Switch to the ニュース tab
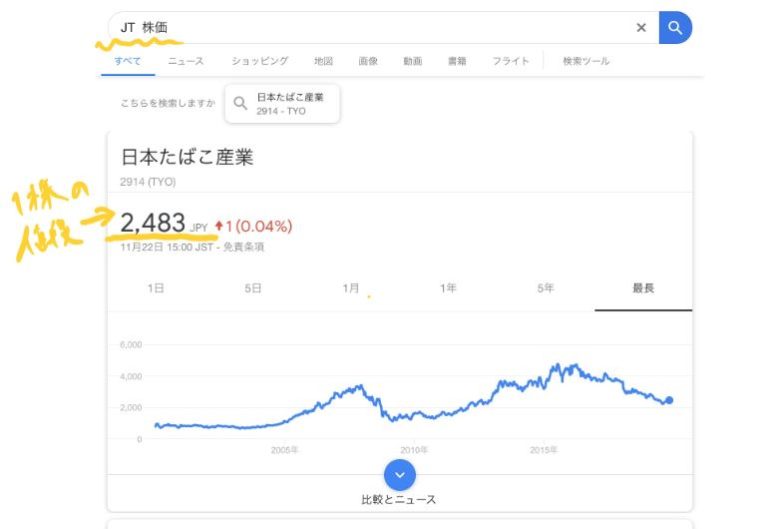The height and width of the screenshot is (529, 768). (x=185, y=61)
